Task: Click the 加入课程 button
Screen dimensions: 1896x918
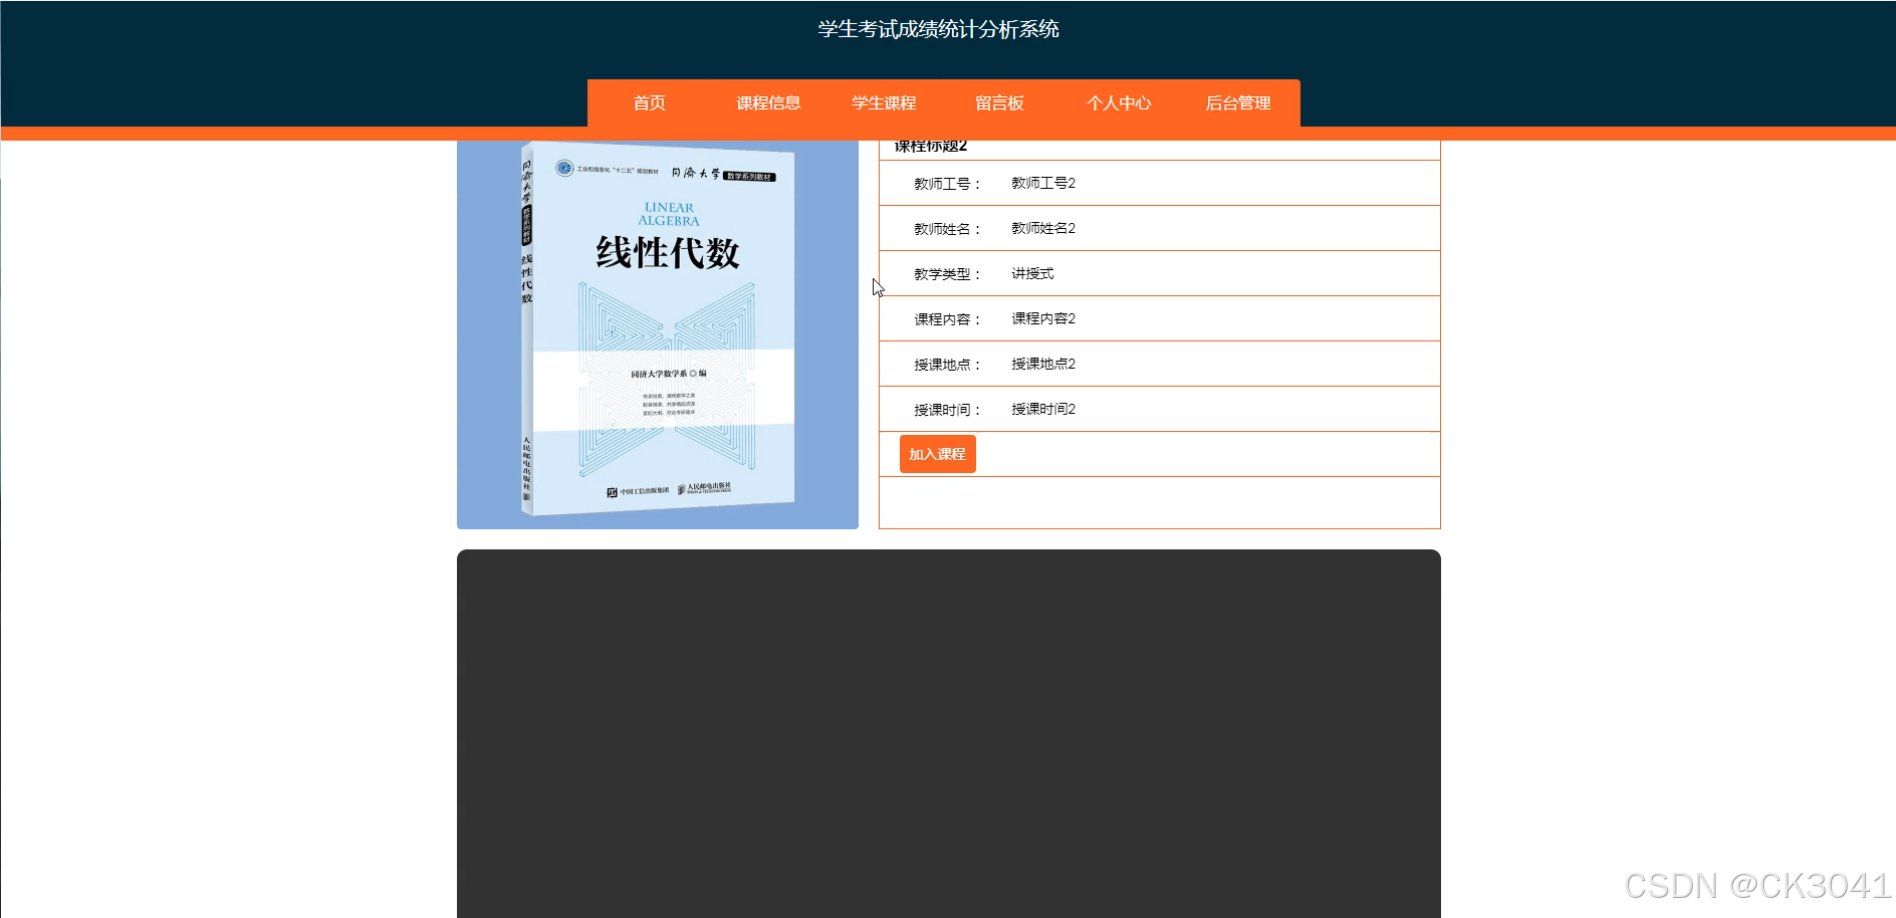Action: pos(937,454)
